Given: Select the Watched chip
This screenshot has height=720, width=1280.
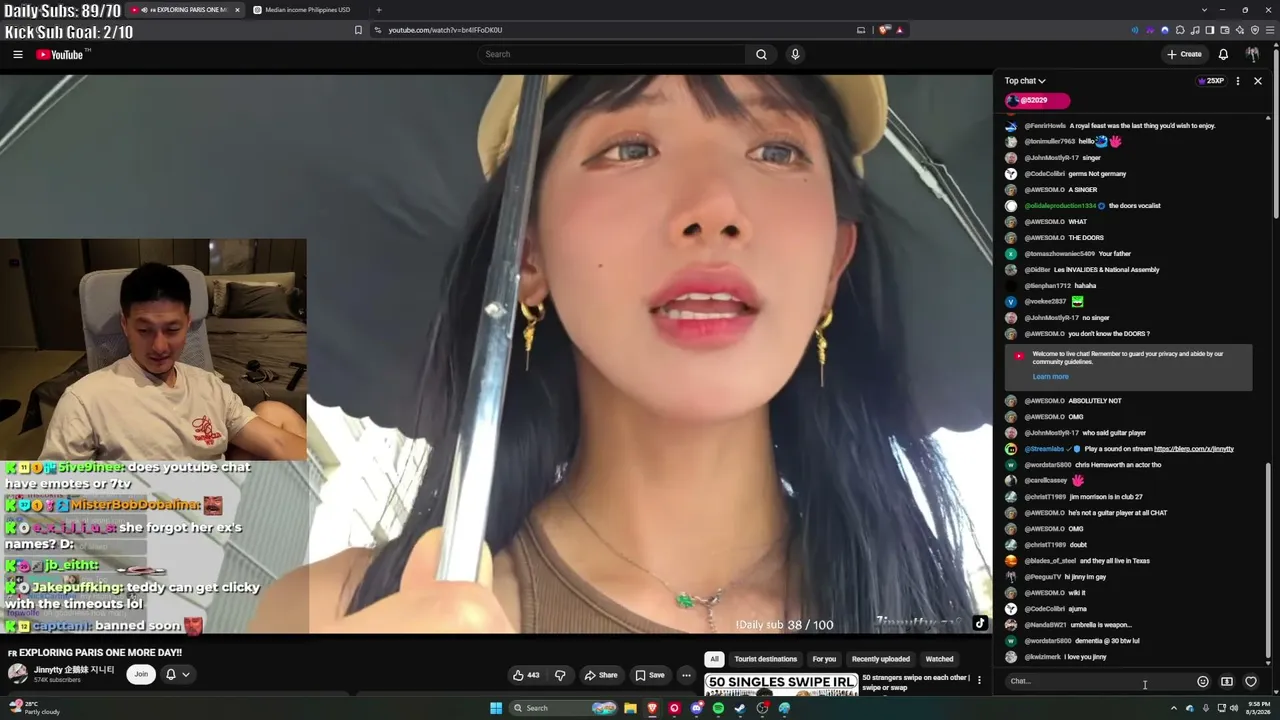Looking at the screenshot, I should click(x=939, y=659).
